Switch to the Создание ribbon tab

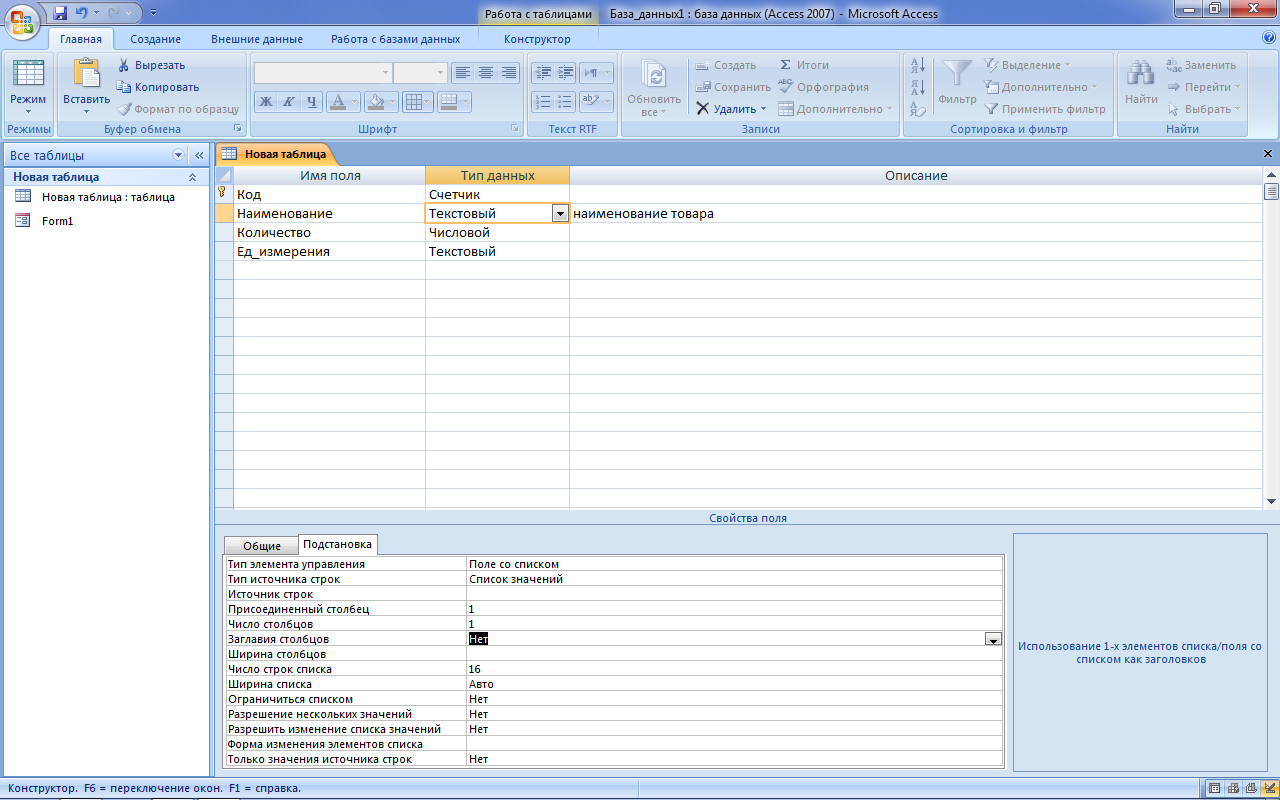(155, 39)
